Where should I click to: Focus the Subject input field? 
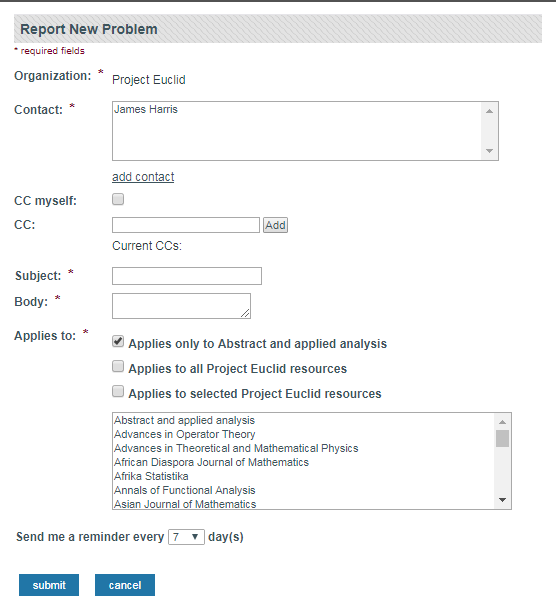tap(187, 276)
